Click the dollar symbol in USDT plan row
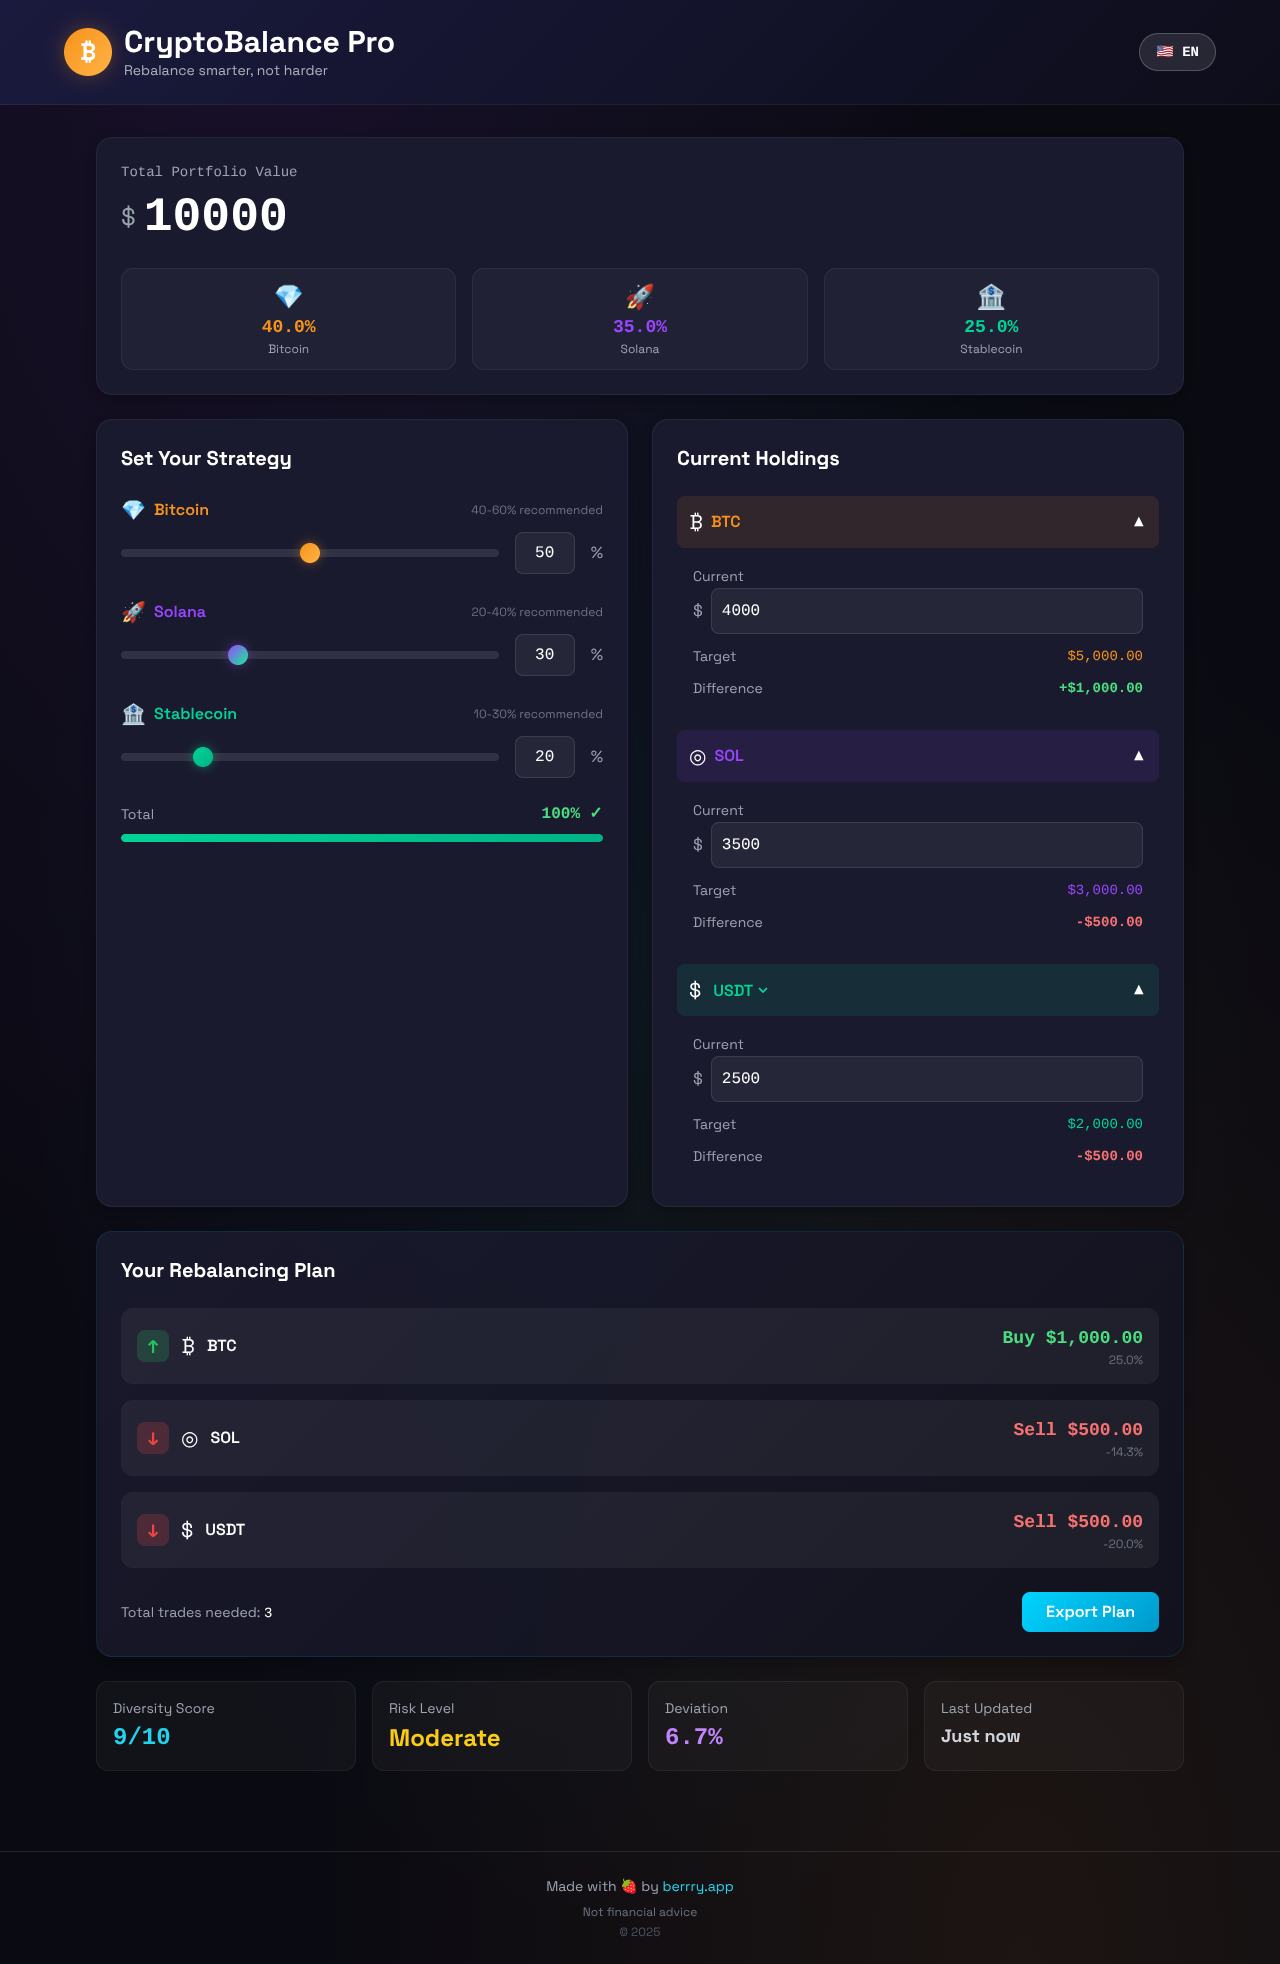Image resolution: width=1280 pixels, height=1964 pixels. coord(187,1530)
